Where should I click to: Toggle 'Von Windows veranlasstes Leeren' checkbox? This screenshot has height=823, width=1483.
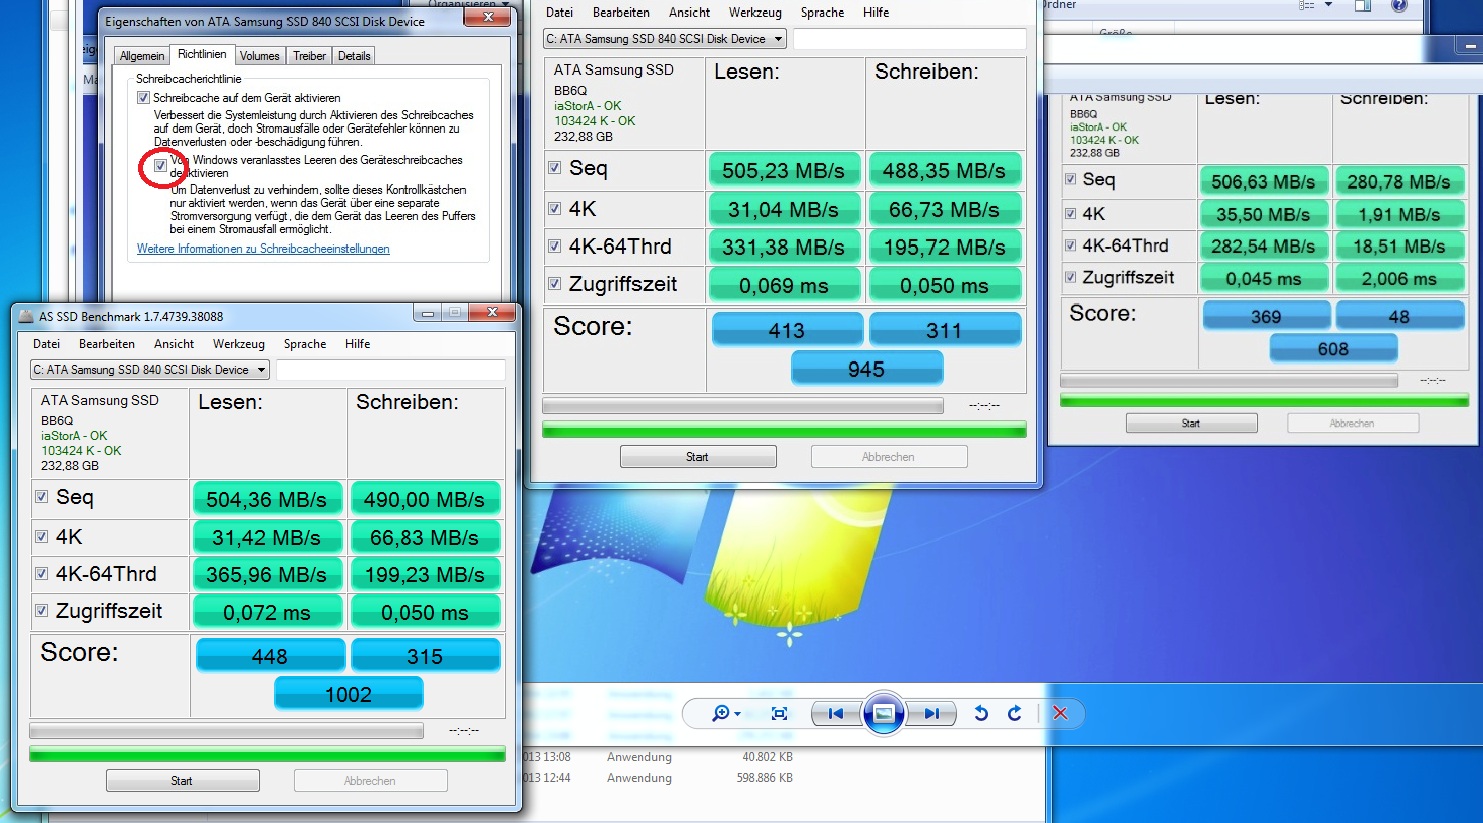[160, 166]
